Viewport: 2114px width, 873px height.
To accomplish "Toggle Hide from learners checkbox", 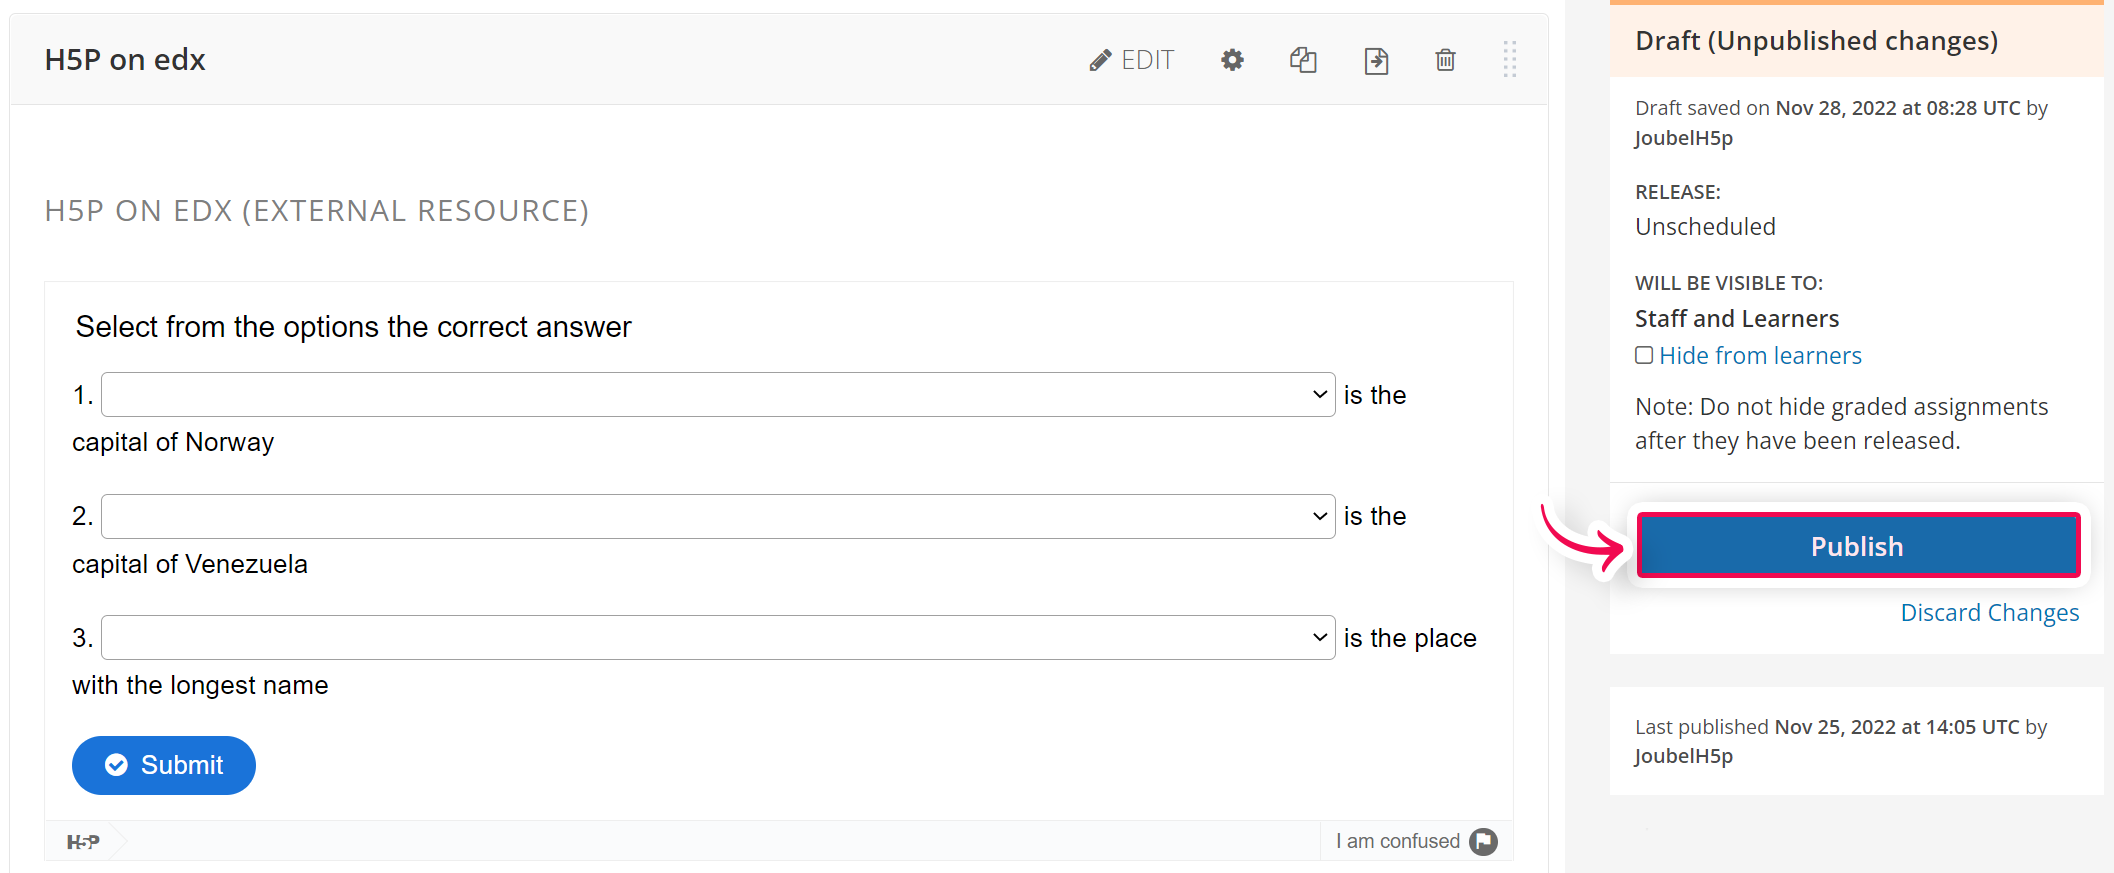I will (1644, 355).
